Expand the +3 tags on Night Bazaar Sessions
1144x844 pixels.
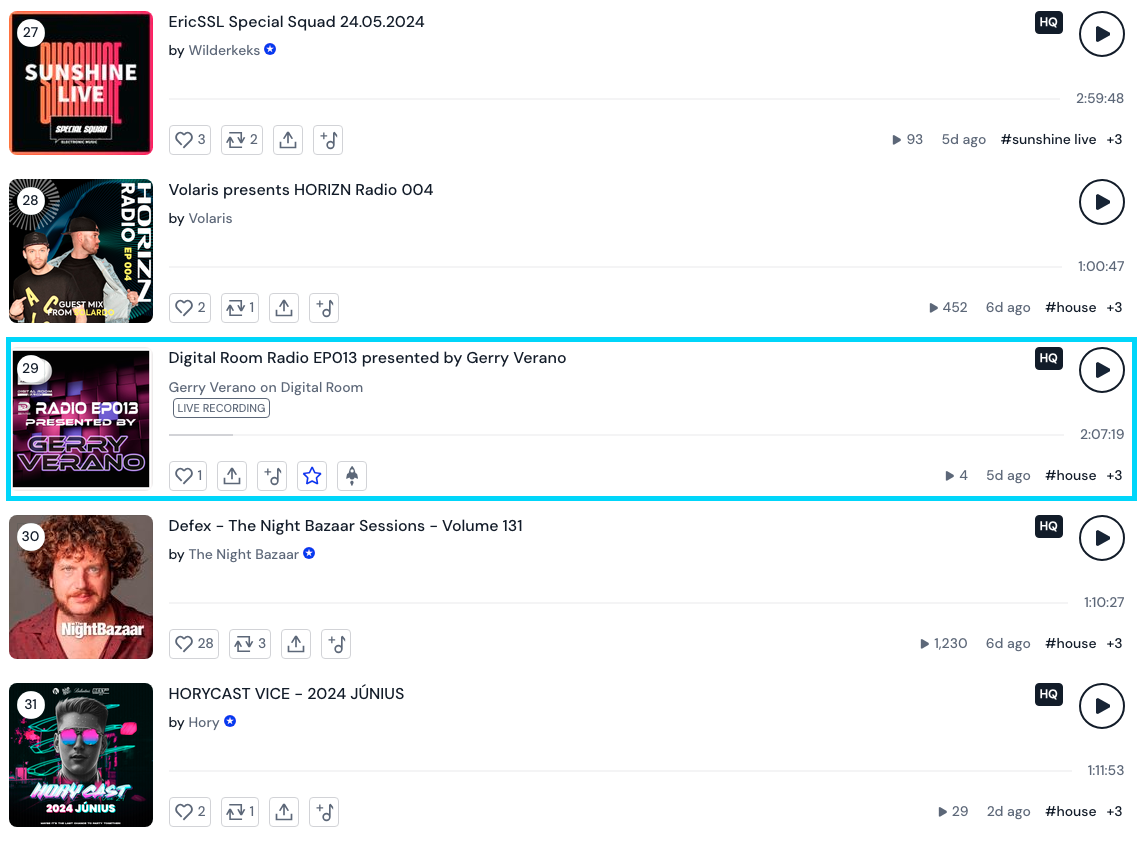coord(1114,643)
